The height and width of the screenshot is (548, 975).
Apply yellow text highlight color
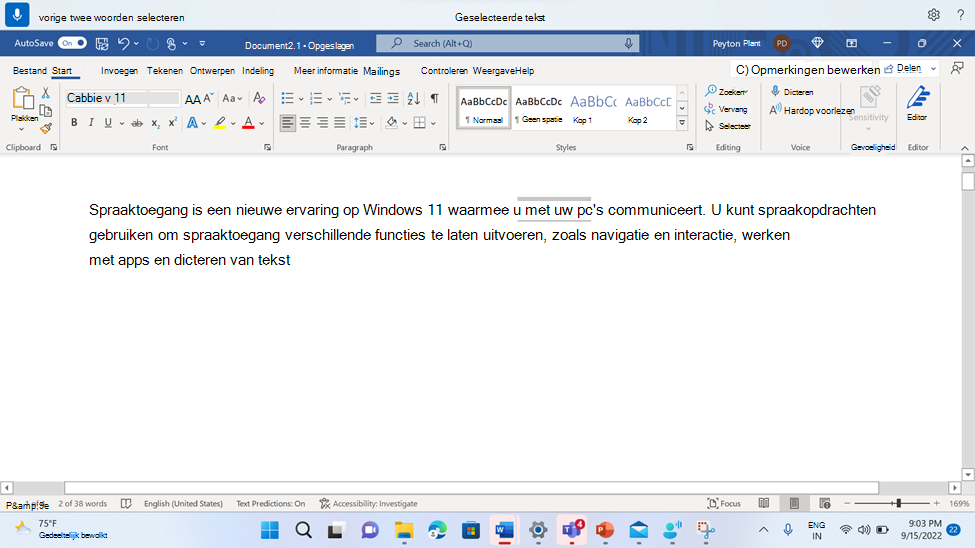pos(220,123)
